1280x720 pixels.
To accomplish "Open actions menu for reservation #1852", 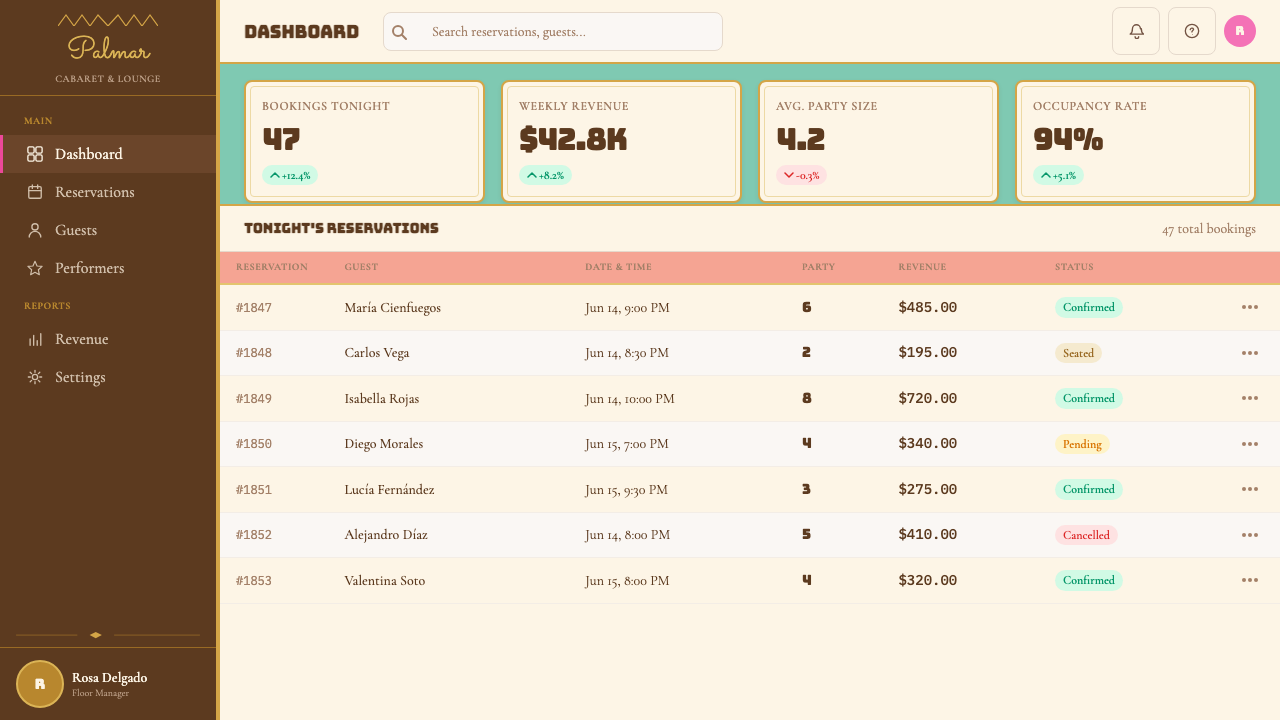I will click(1249, 535).
